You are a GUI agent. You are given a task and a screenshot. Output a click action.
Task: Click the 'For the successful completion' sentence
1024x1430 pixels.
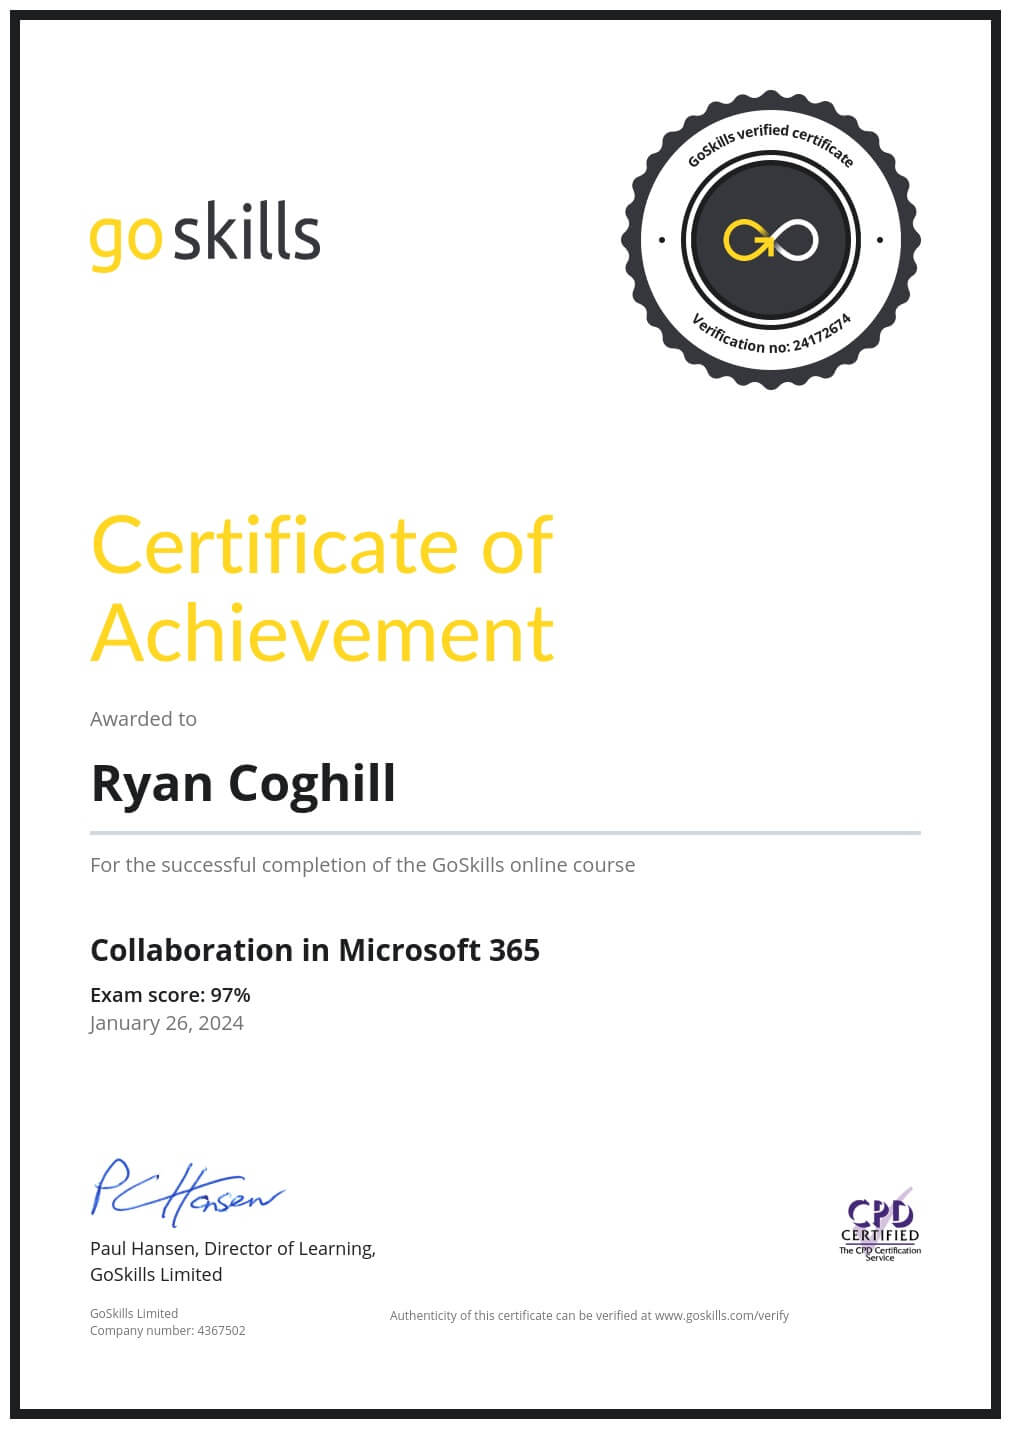362,865
